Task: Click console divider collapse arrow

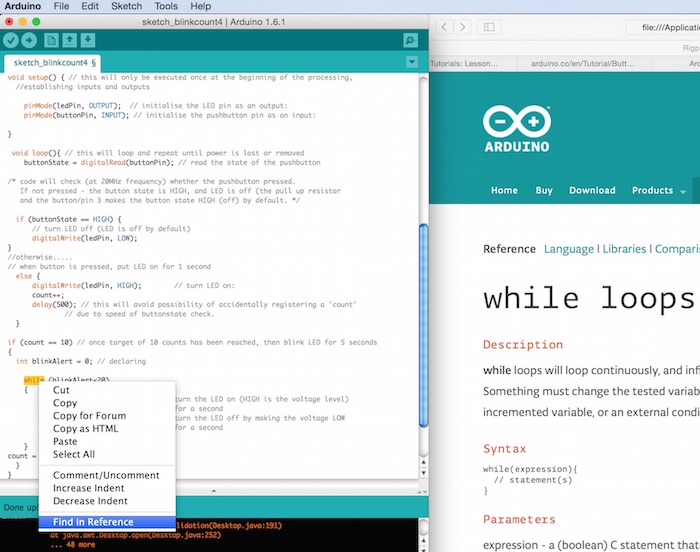Action: tap(213, 491)
